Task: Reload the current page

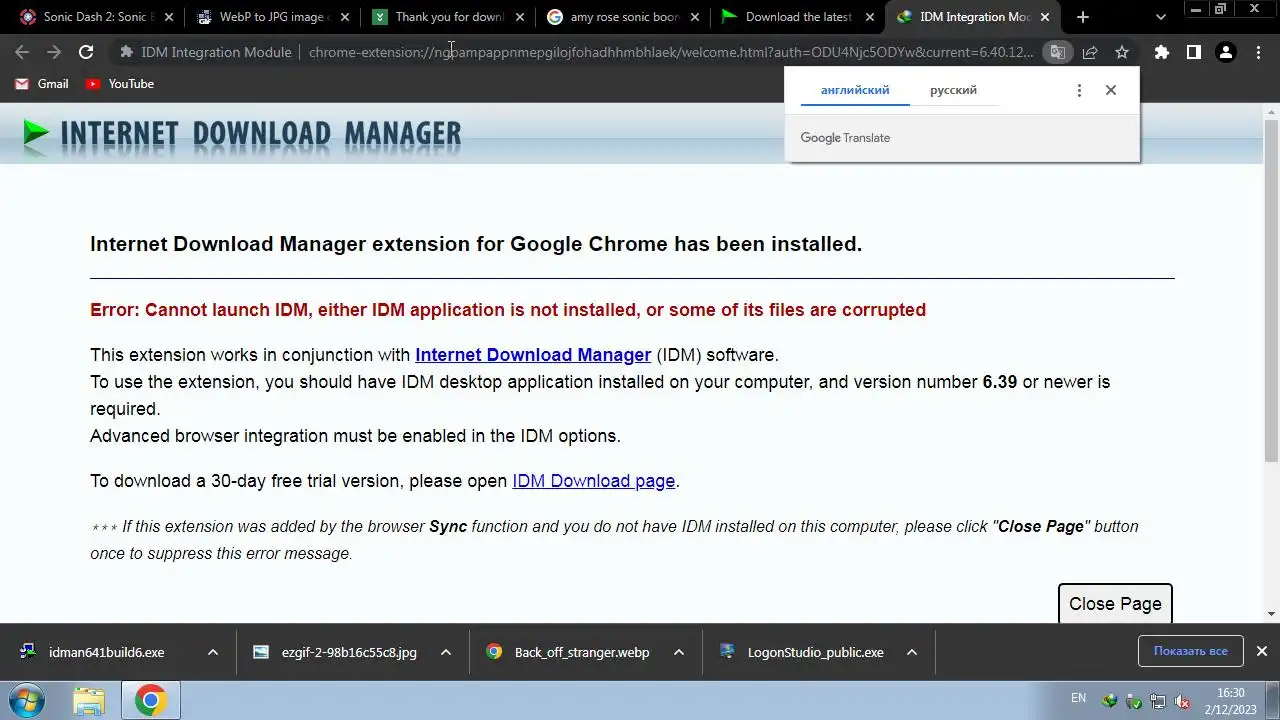Action: coord(86,52)
